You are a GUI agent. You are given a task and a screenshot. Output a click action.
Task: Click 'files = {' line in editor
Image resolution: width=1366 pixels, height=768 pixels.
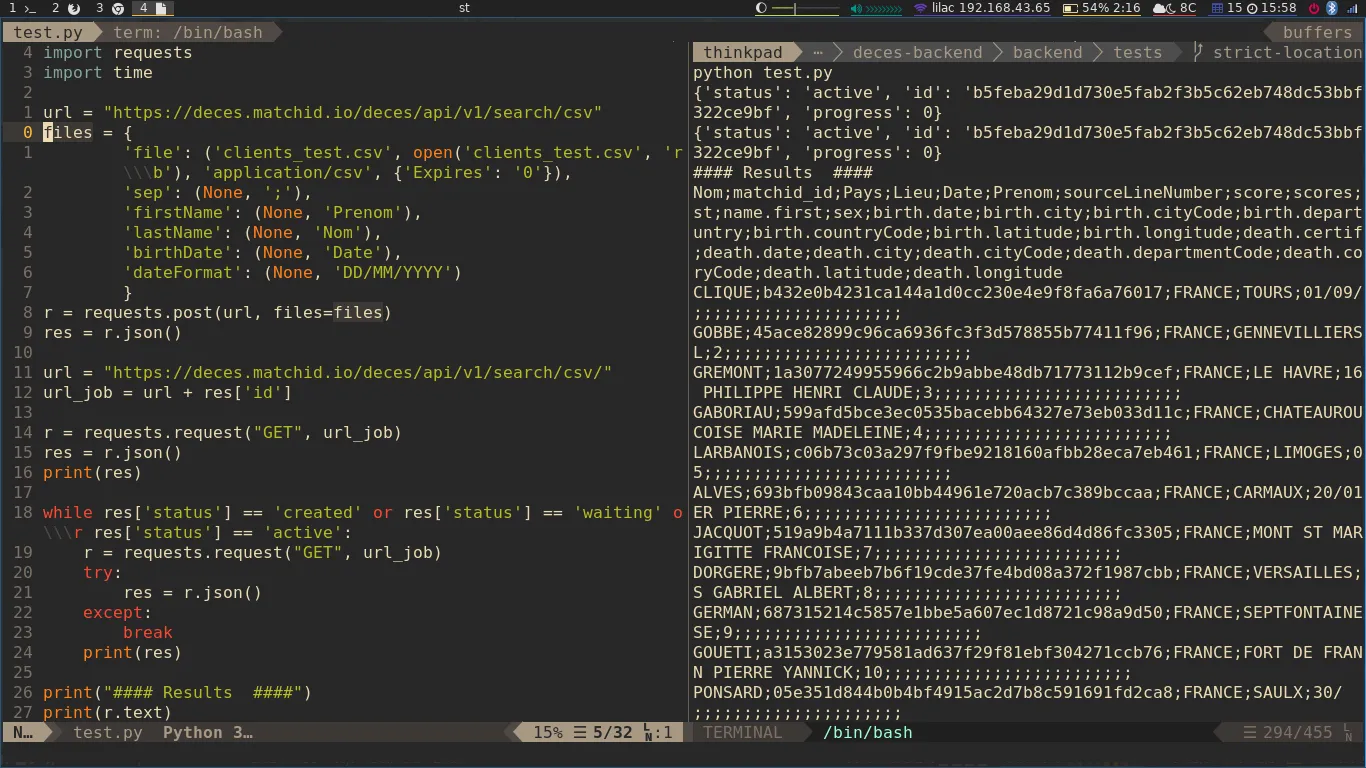[87, 132]
